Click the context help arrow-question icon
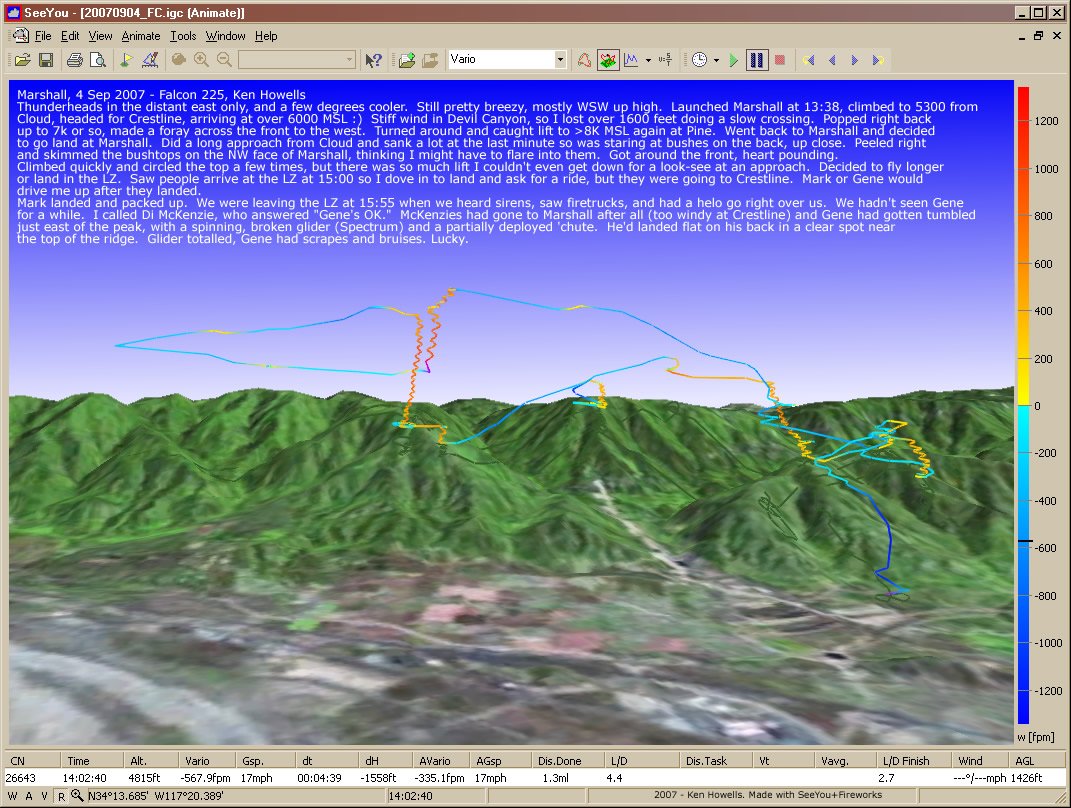This screenshot has height=808, width=1071. coord(373,60)
